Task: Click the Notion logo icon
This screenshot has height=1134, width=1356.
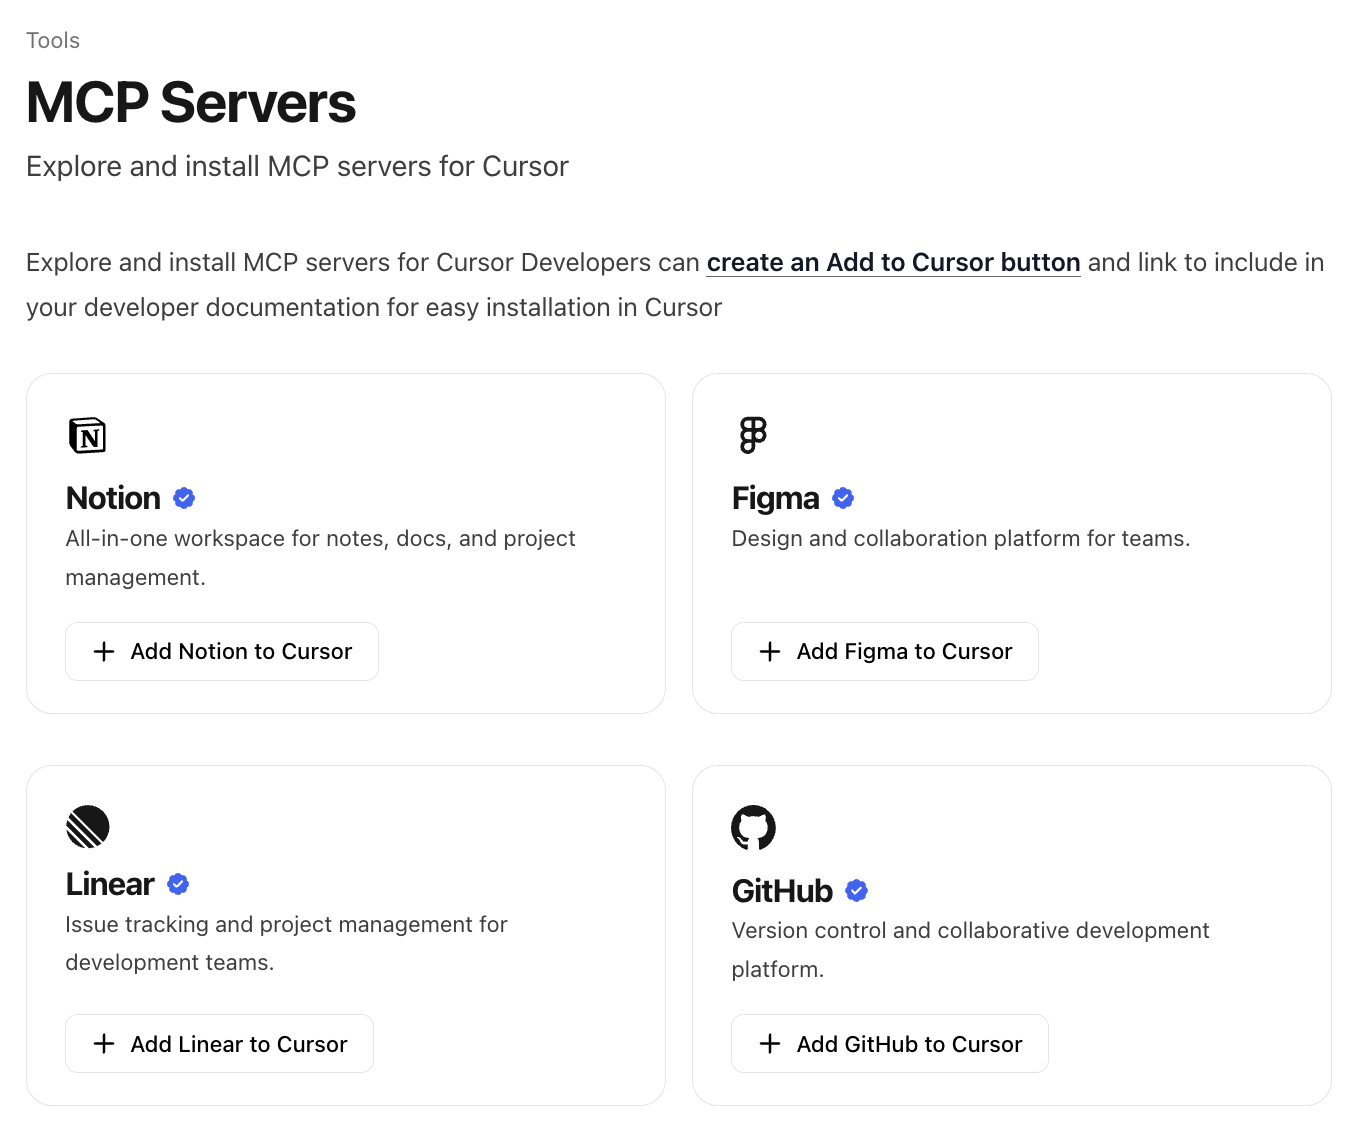Action: (x=87, y=435)
